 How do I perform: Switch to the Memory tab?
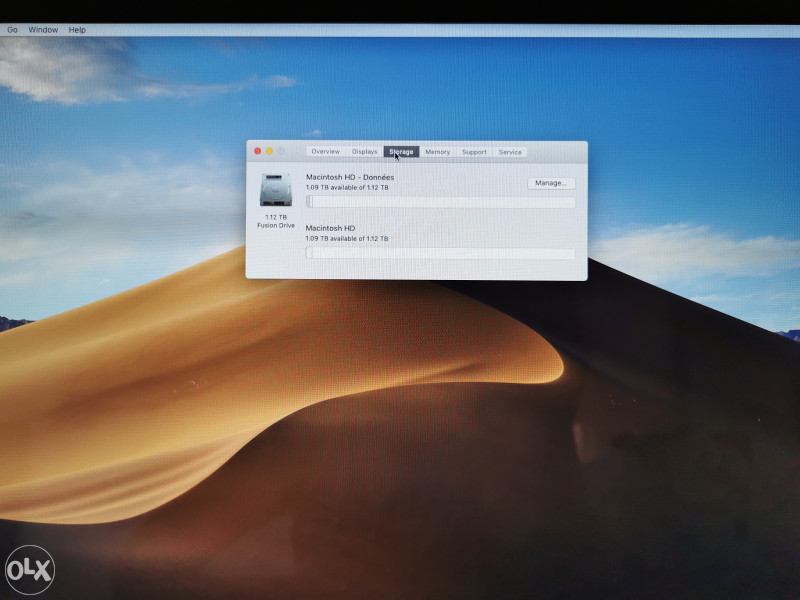click(437, 152)
